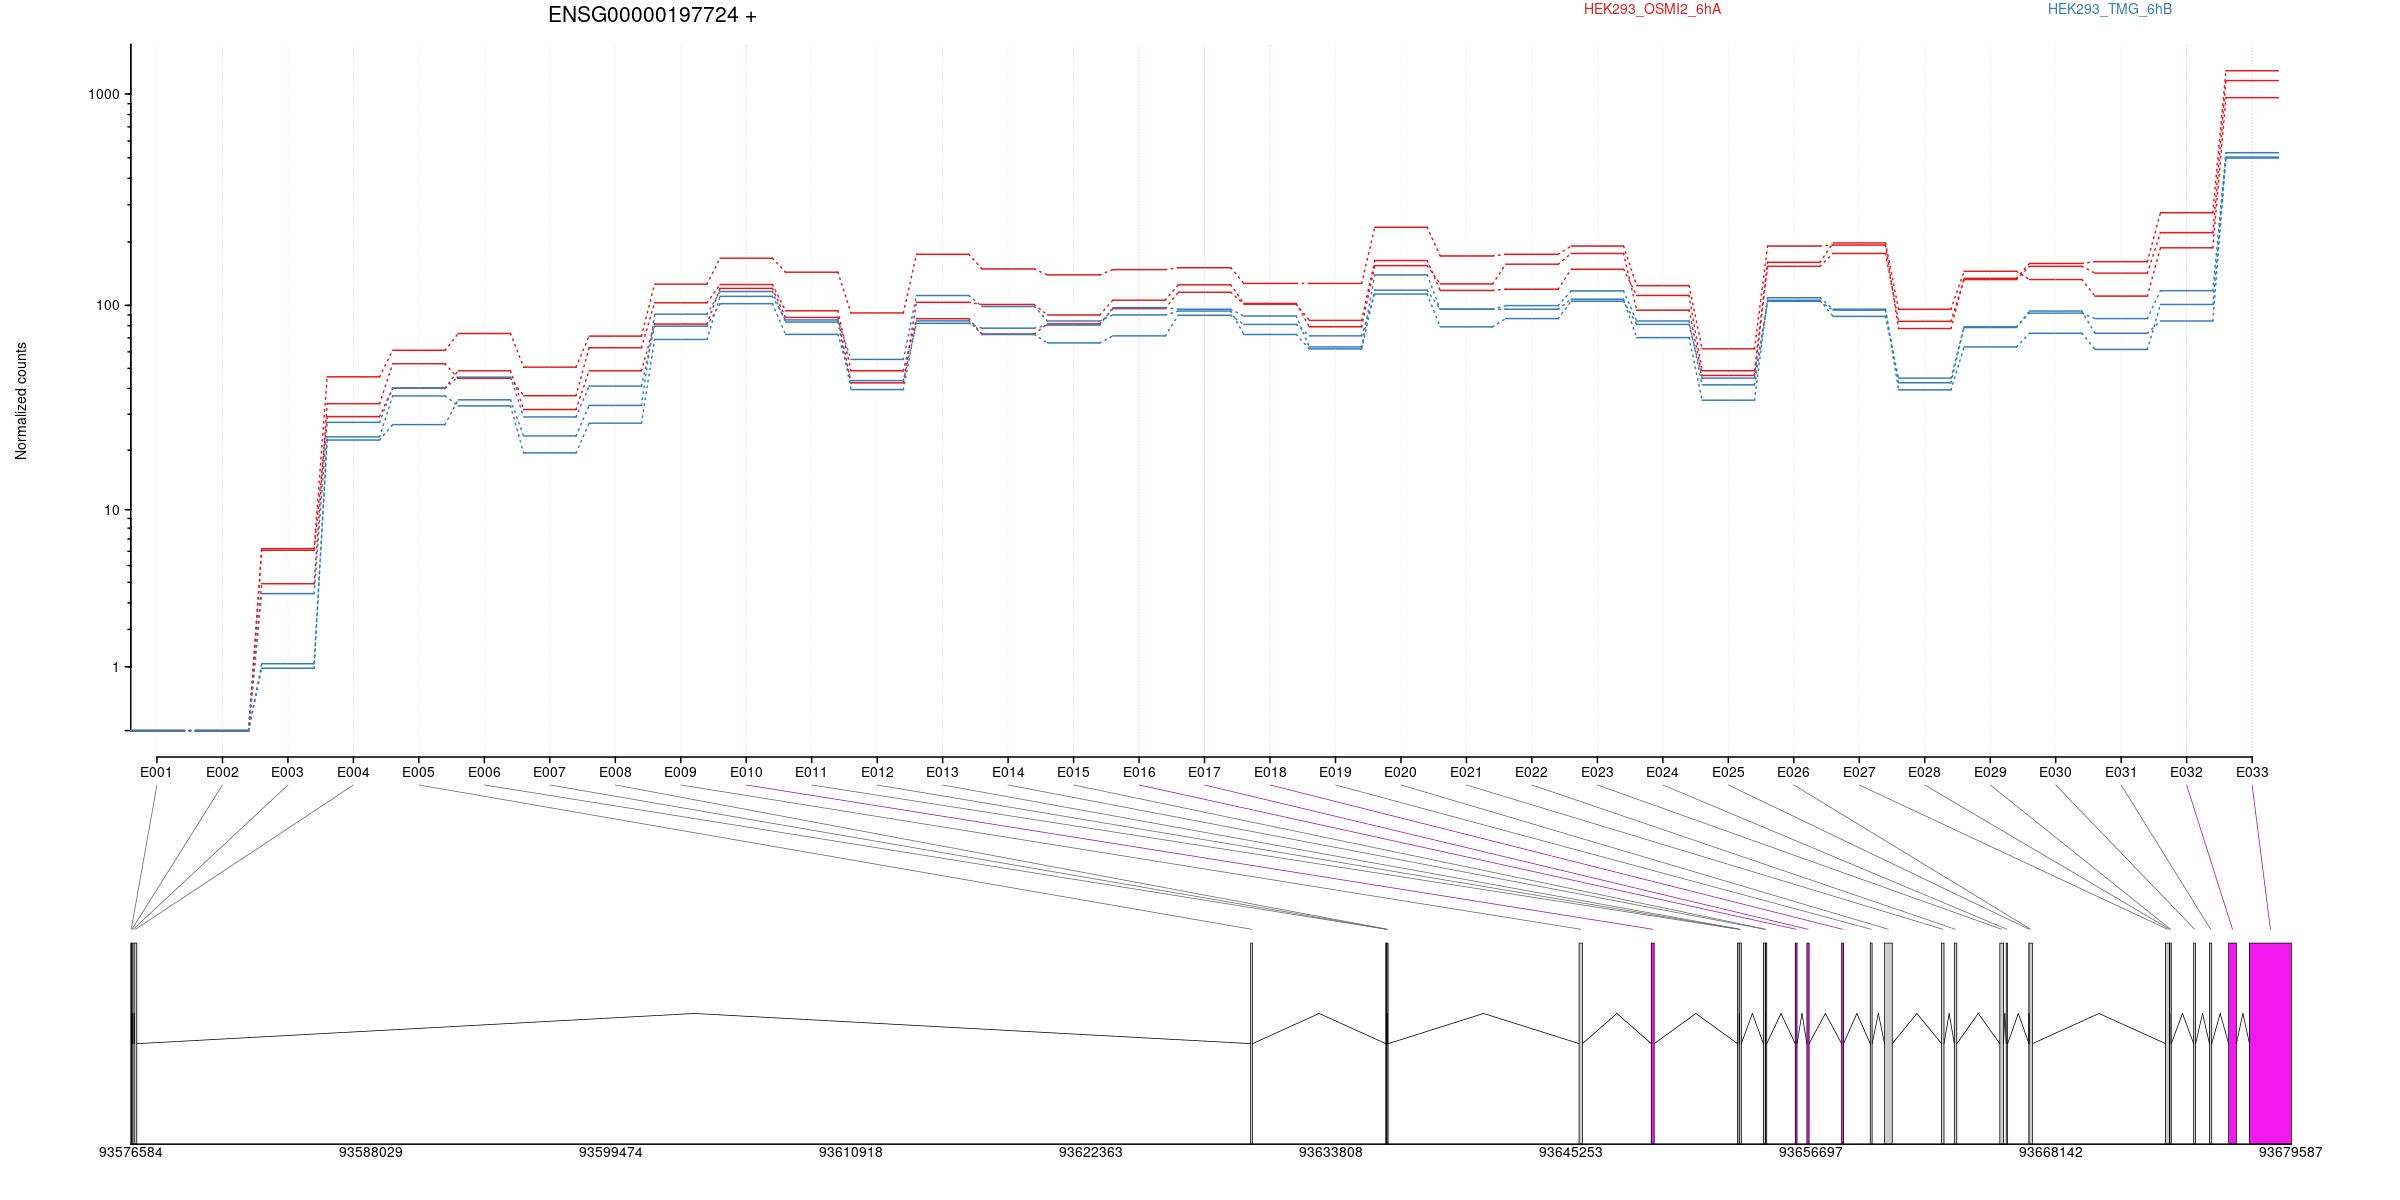Select exon label E032

pyautogui.click(x=2186, y=772)
